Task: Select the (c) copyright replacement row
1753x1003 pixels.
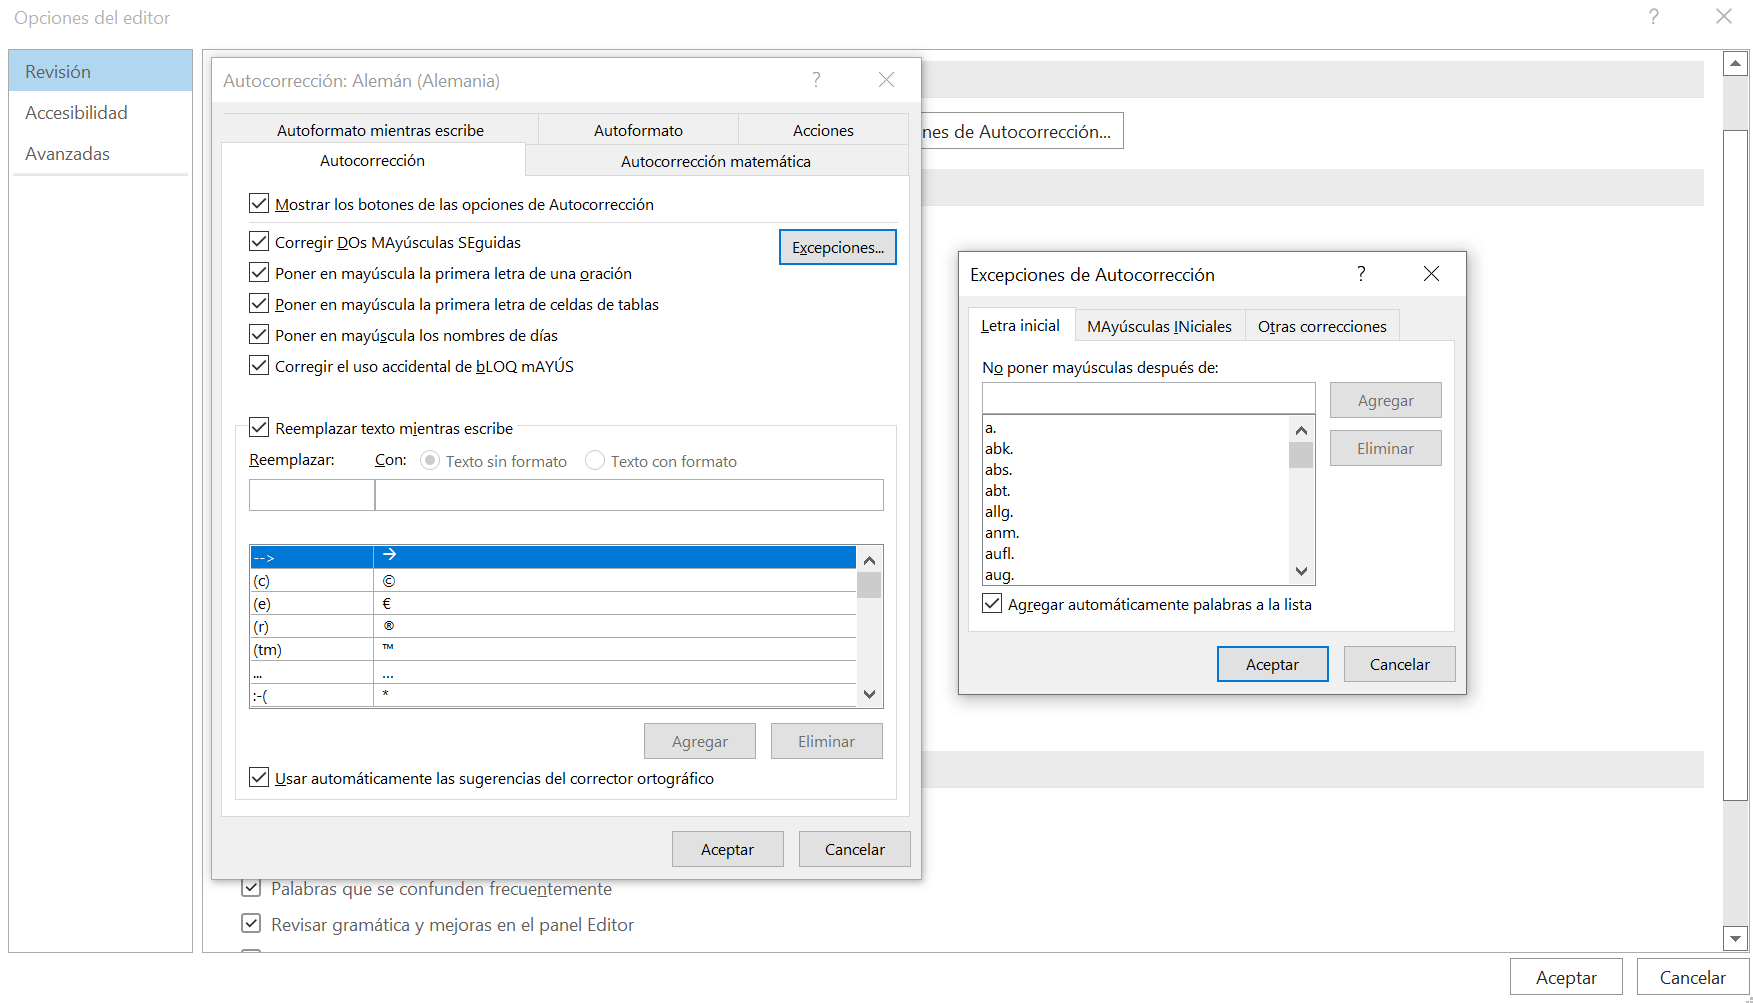Action: coord(553,580)
